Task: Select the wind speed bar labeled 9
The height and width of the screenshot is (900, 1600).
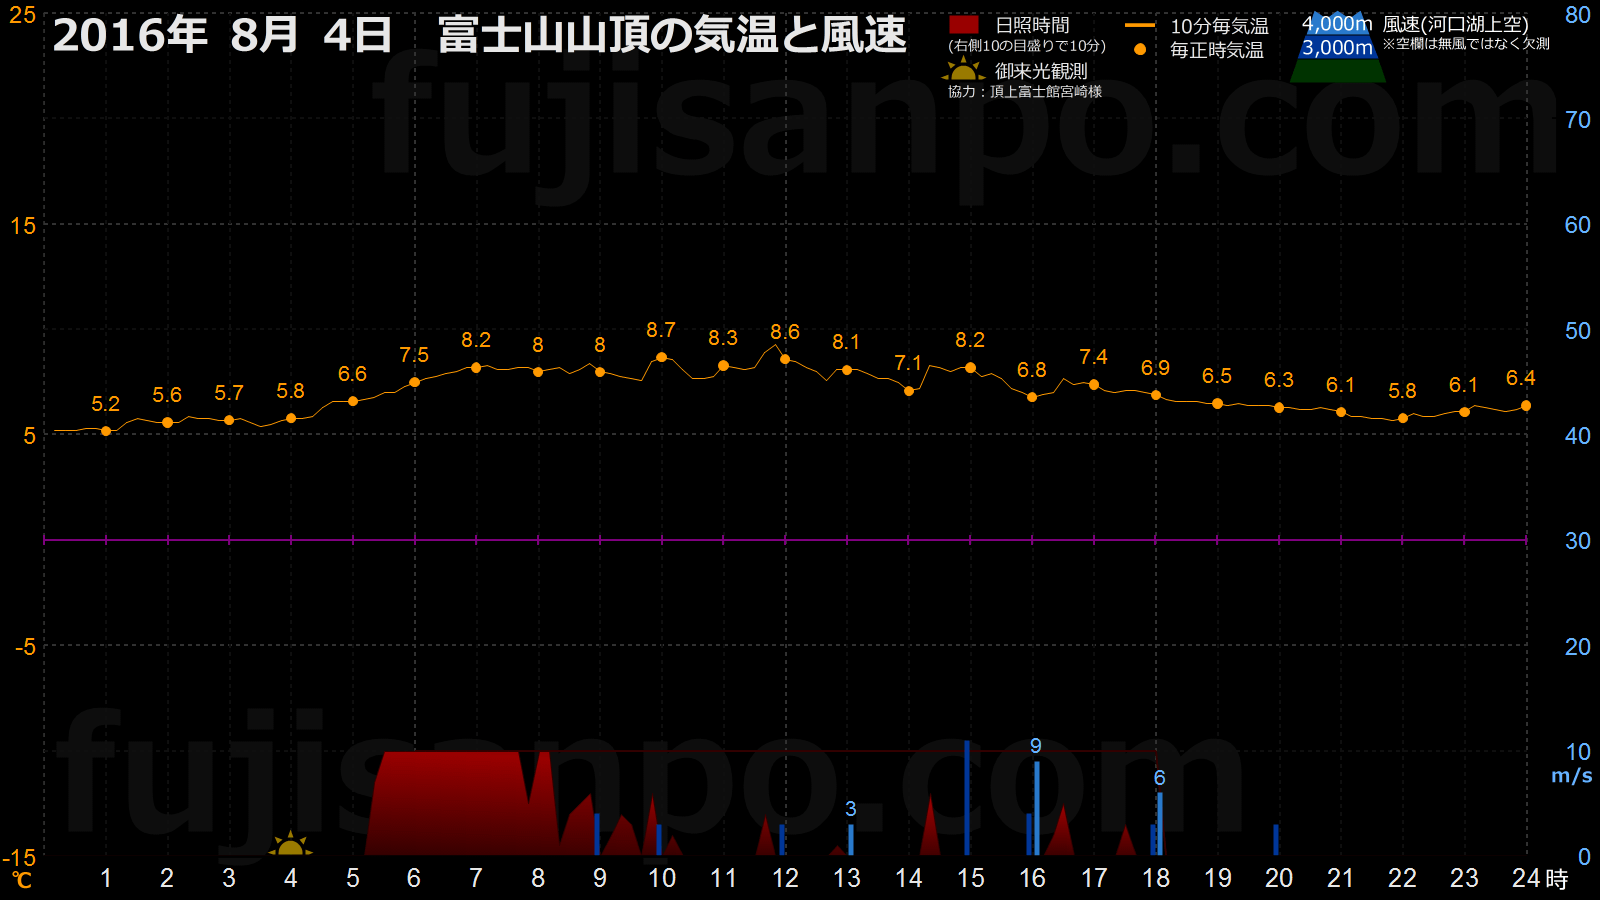Action: pos(1037,807)
